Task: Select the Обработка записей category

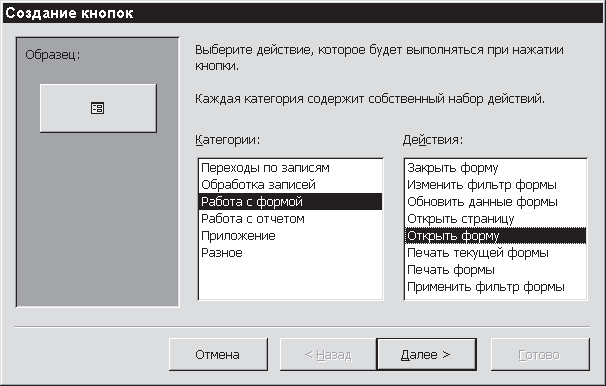Action: (290, 185)
